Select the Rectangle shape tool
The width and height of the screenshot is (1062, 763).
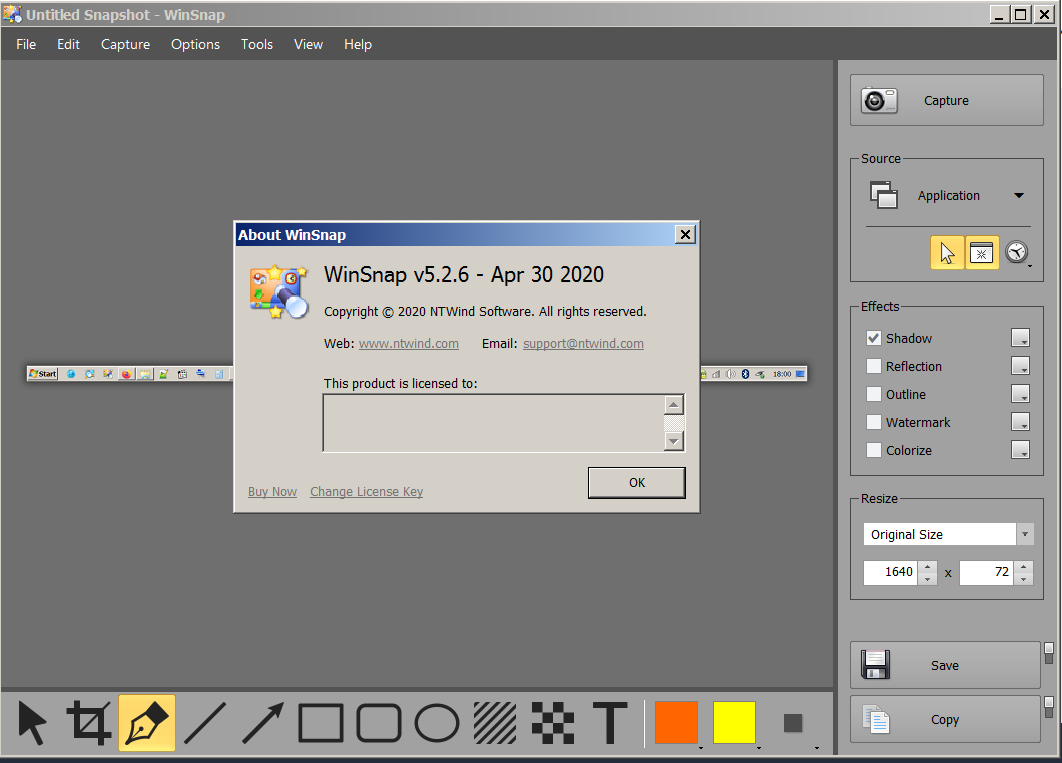click(x=321, y=723)
